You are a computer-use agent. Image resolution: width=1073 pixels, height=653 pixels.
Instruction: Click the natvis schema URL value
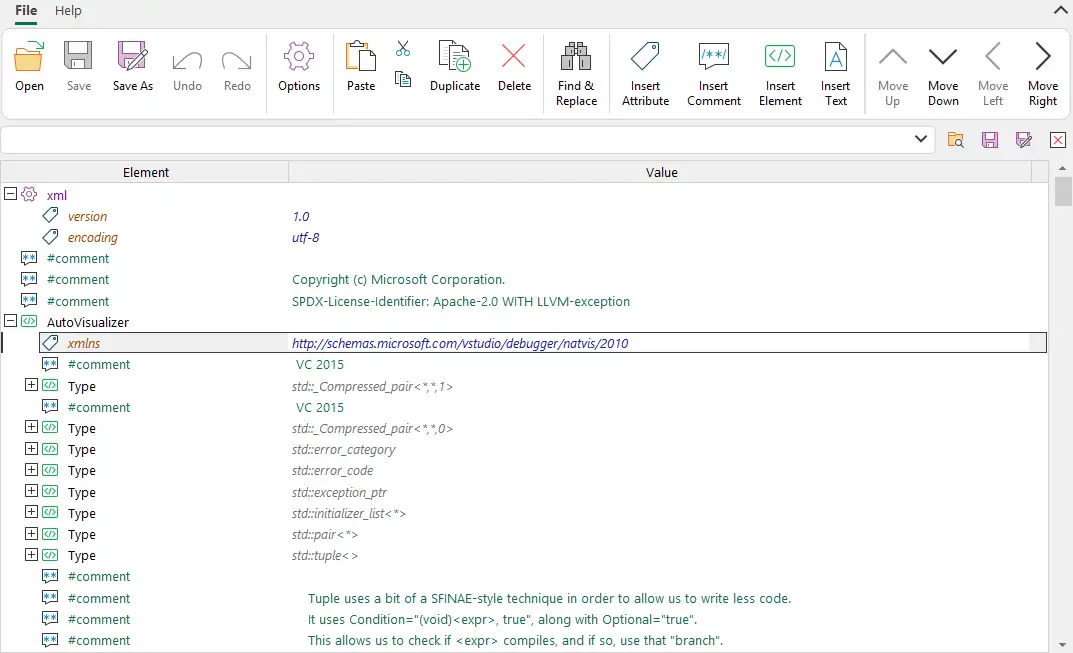pos(460,344)
